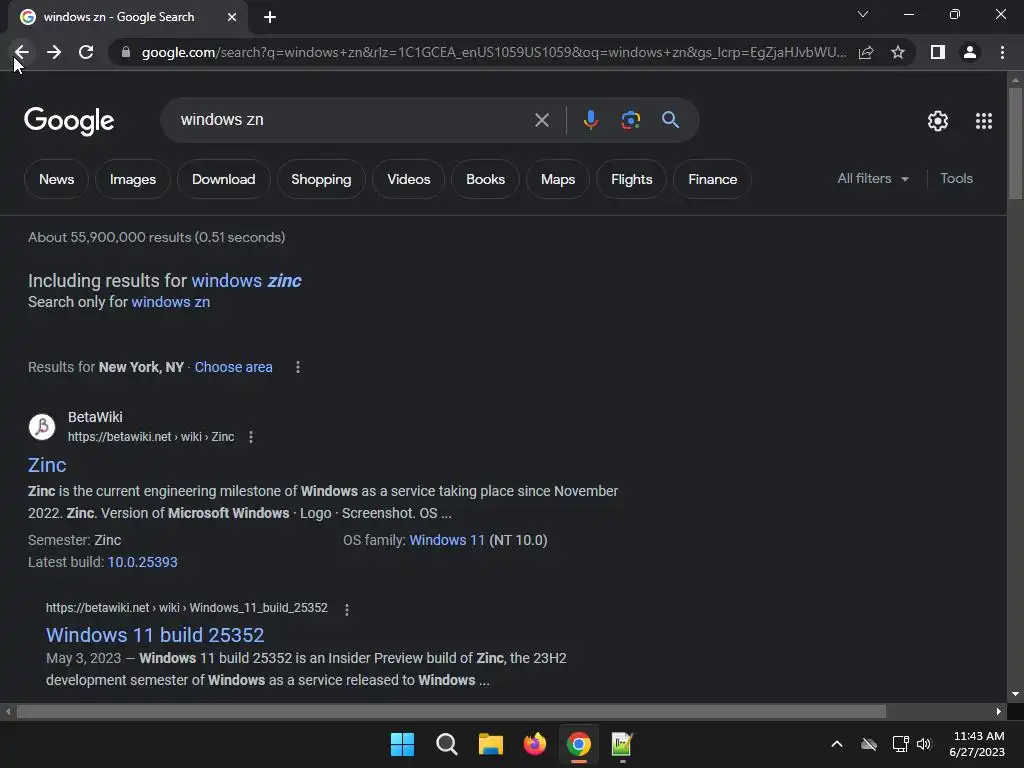Open the Chrome side panel

click(938, 52)
